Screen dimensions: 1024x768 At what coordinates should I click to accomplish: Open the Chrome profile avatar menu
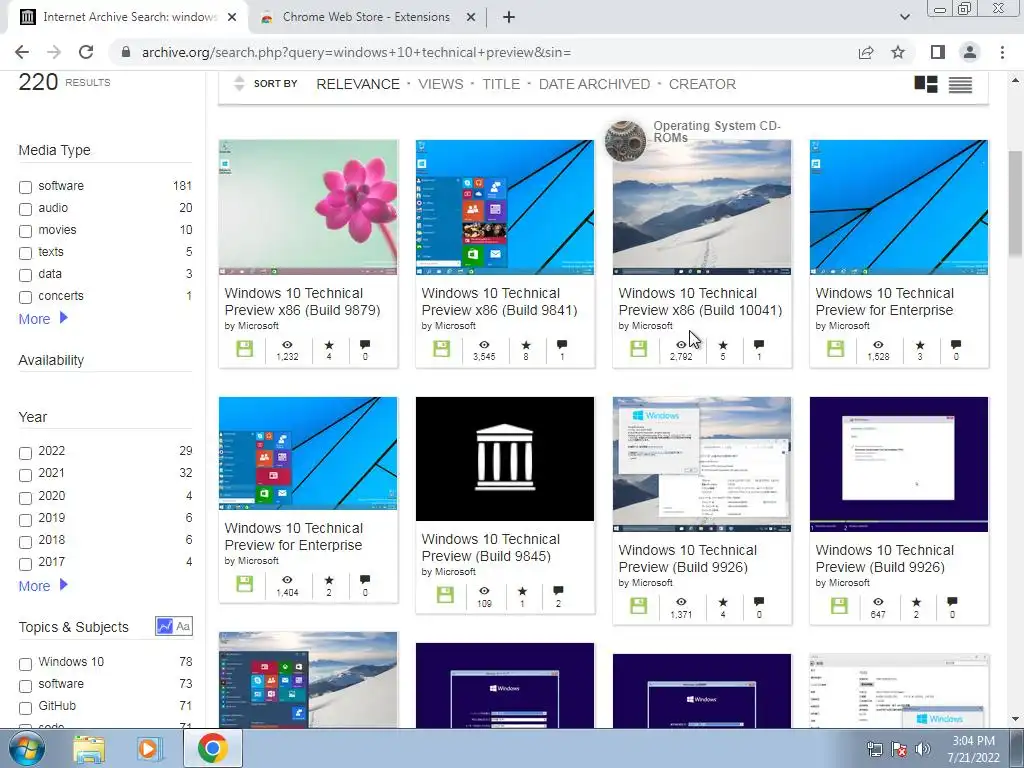(x=970, y=52)
